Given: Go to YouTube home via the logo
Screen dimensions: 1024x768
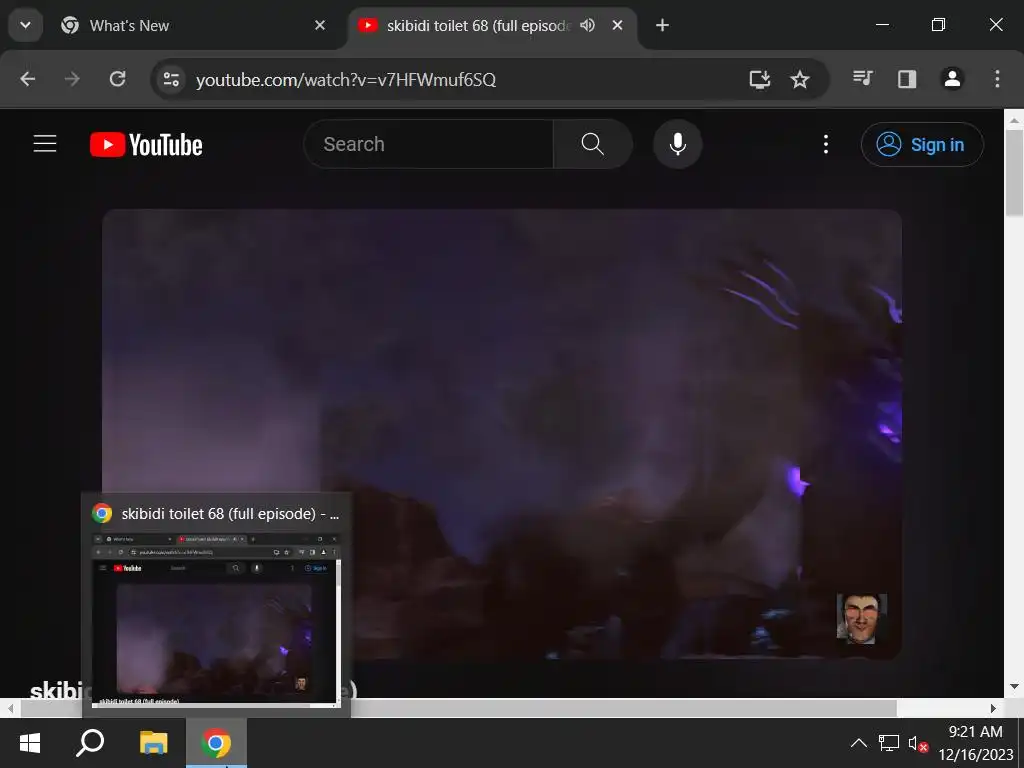Looking at the screenshot, I should [x=146, y=144].
